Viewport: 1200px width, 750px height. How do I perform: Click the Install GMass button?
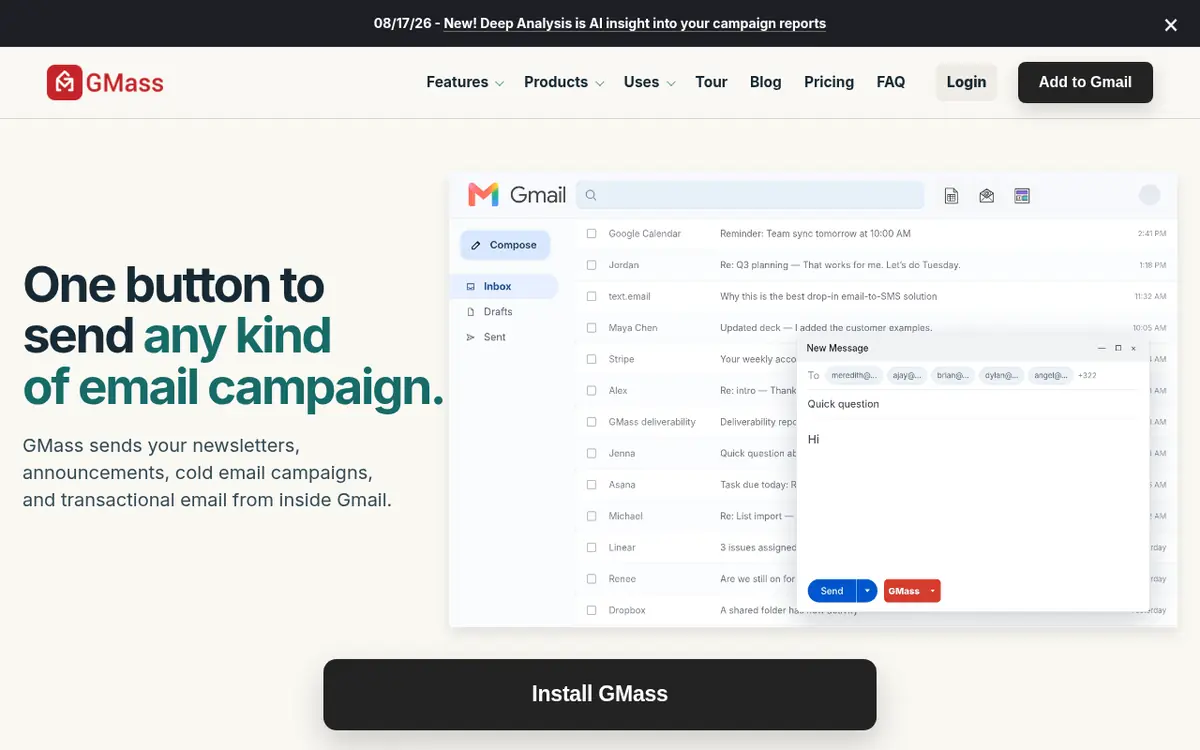point(600,694)
